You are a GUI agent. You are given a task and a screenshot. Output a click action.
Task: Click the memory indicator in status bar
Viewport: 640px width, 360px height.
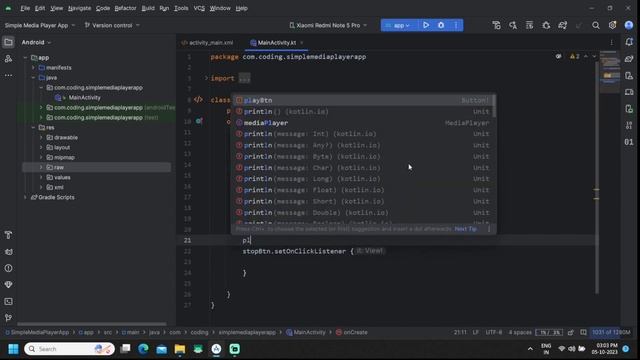coord(611,332)
